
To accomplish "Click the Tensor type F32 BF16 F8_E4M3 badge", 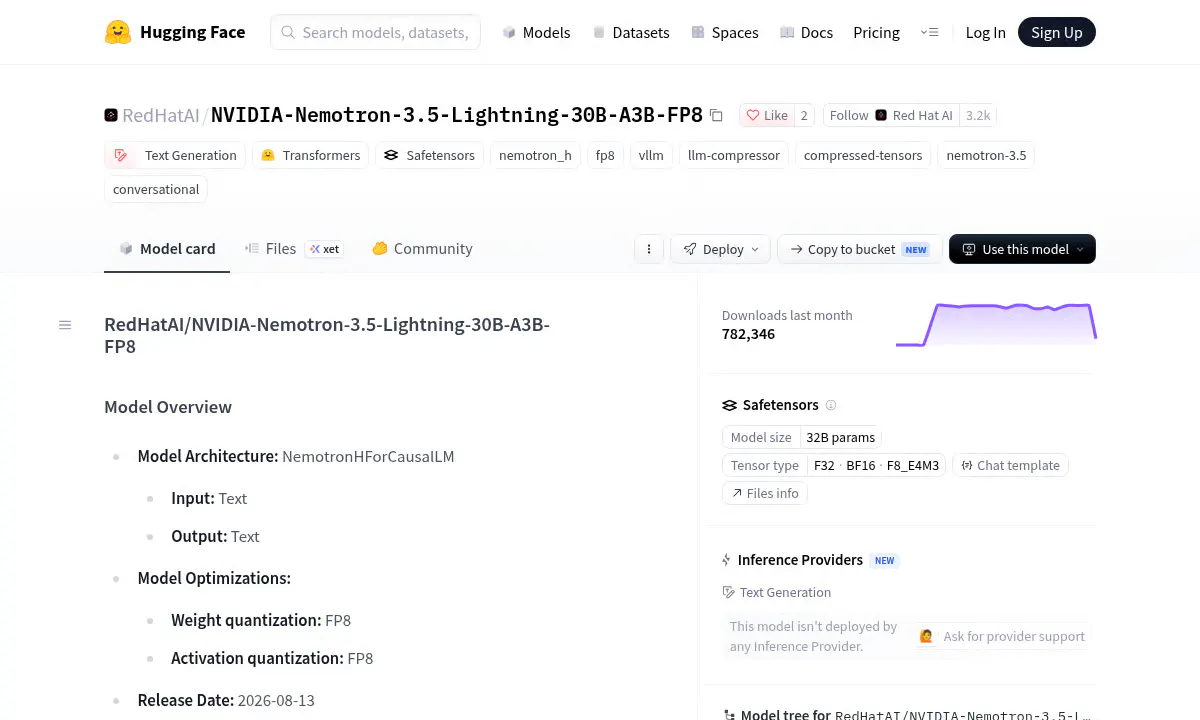I will (x=834, y=465).
